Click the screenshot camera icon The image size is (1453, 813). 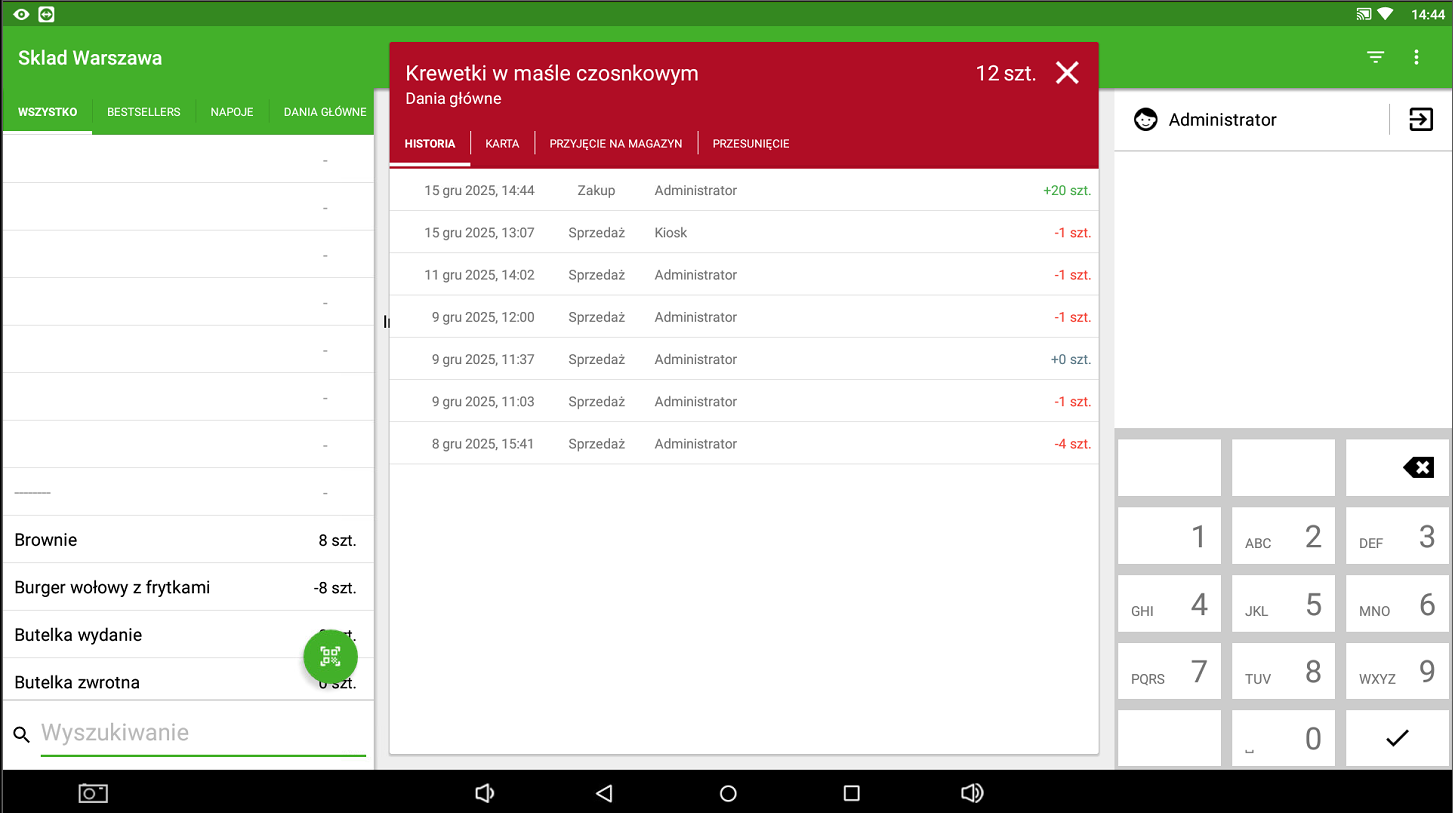coord(93,793)
